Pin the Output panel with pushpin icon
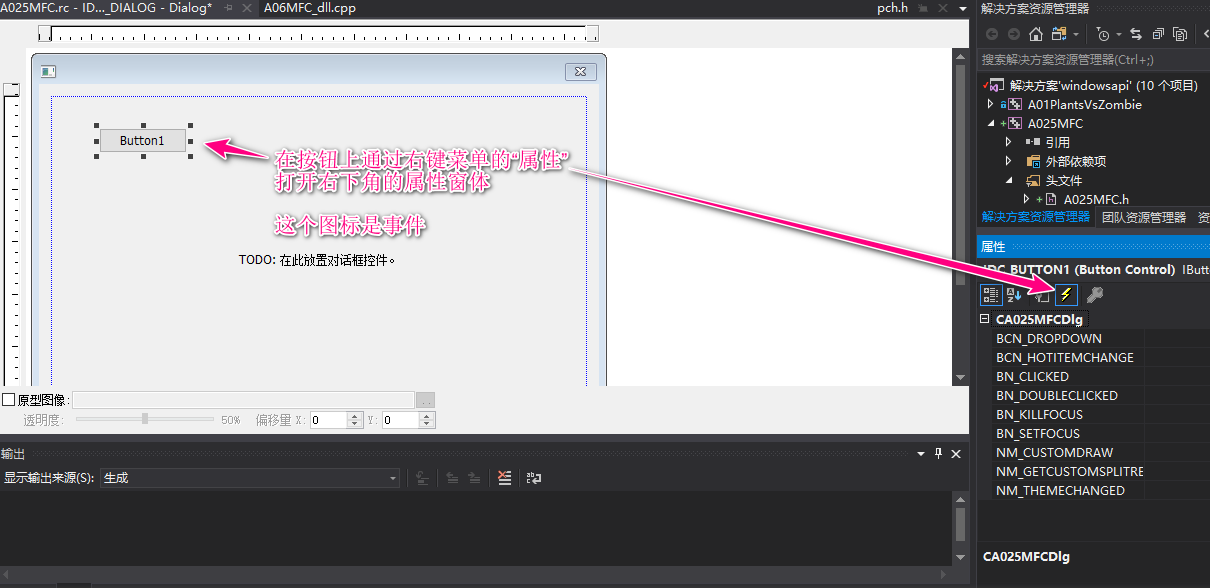Image resolution: width=1210 pixels, height=588 pixels. (938, 453)
